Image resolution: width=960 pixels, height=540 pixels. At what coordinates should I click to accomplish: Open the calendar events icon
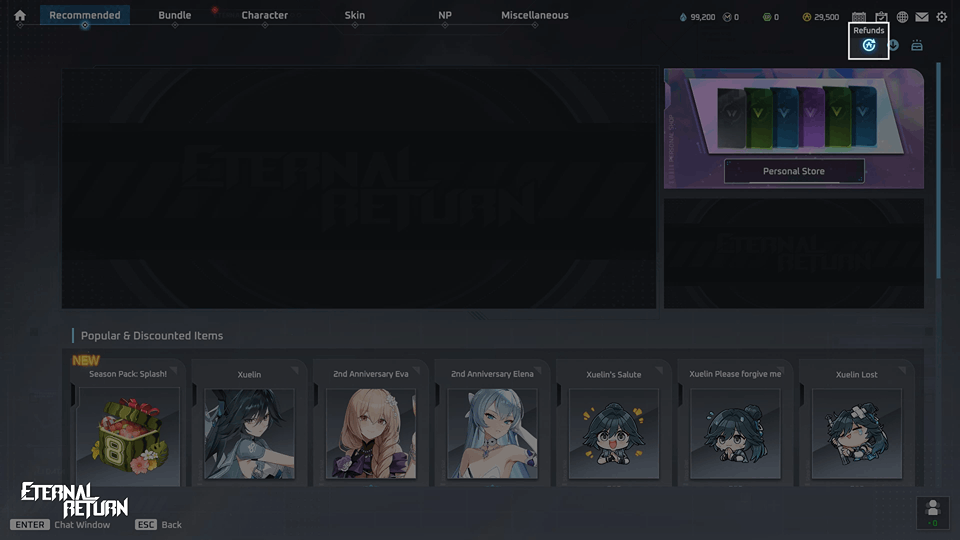pos(859,17)
